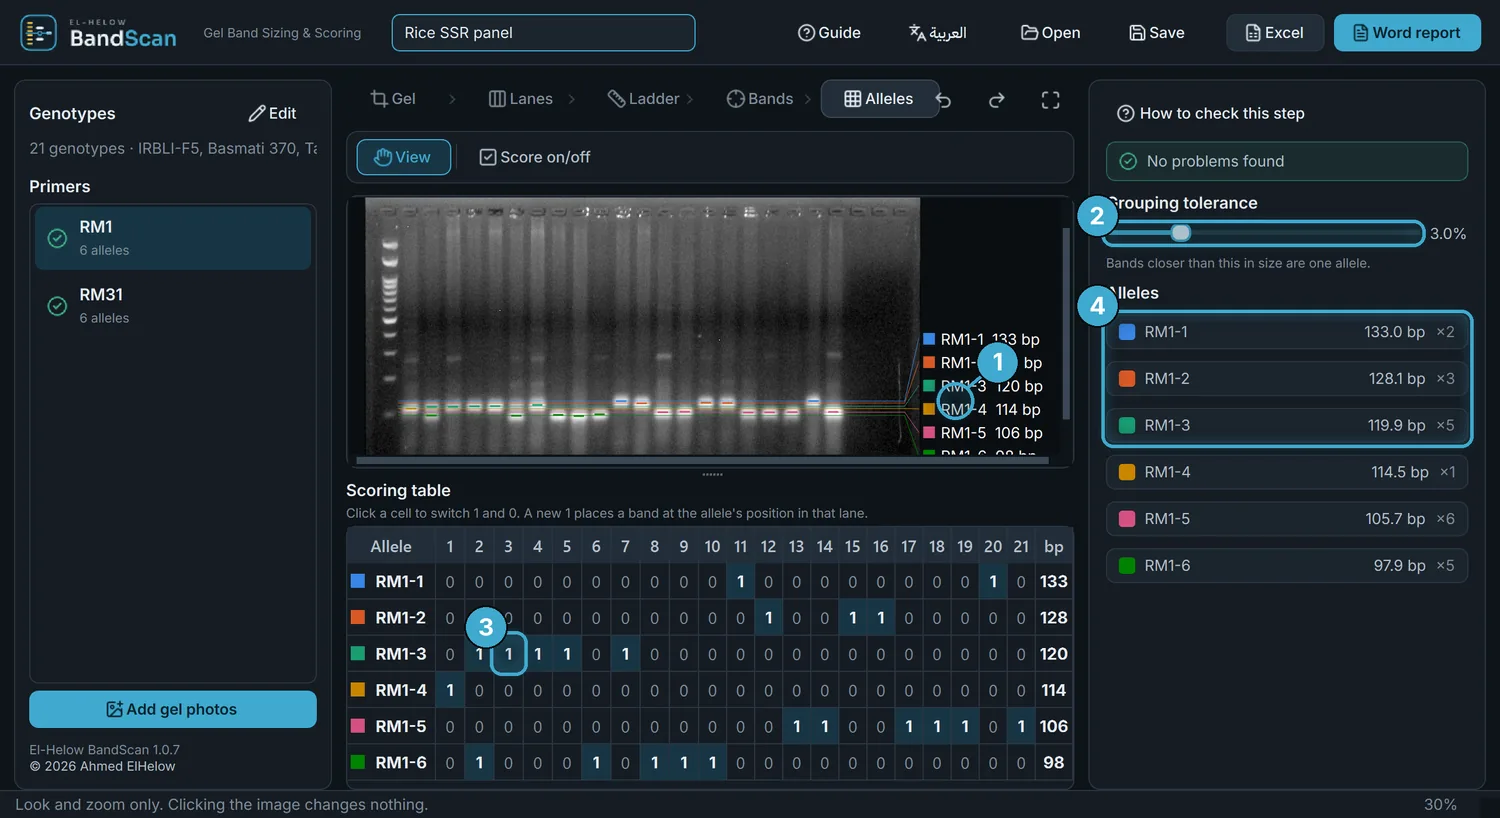The image size is (1500, 818).
Task: Click Add gel photos button
Action: 173,709
